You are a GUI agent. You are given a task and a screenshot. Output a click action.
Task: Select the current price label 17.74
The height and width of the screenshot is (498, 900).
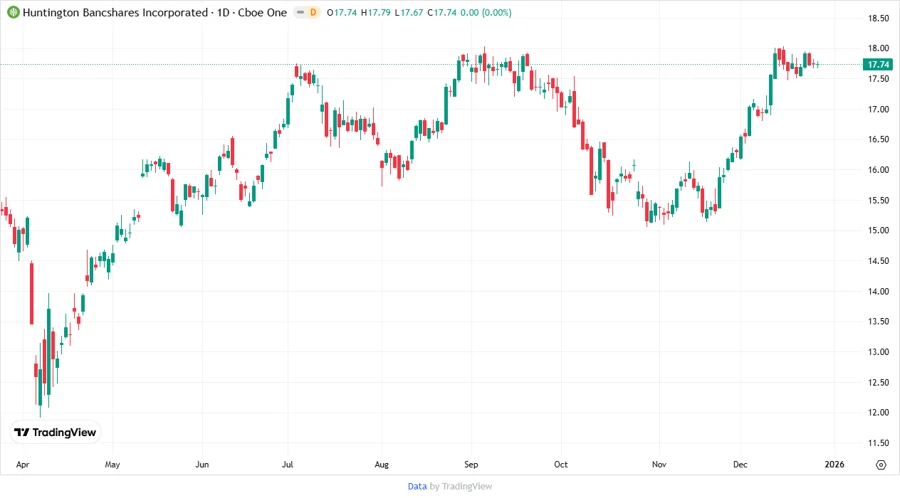click(x=878, y=64)
